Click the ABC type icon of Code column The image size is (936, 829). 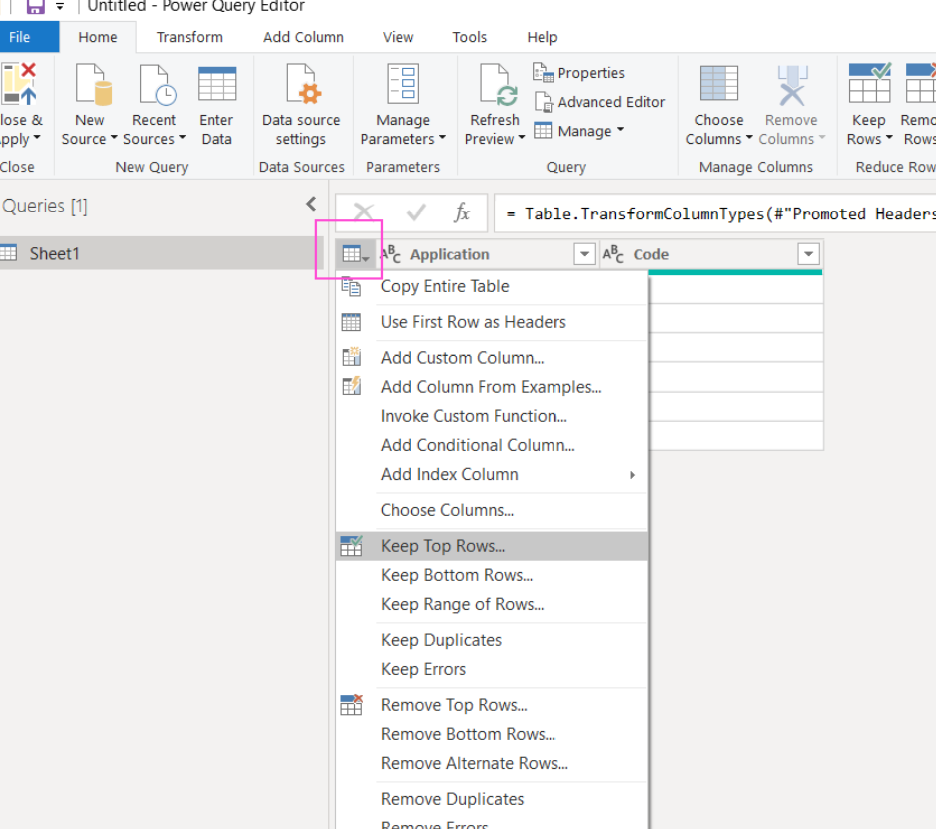pyautogui.click(x=613, y=254)
